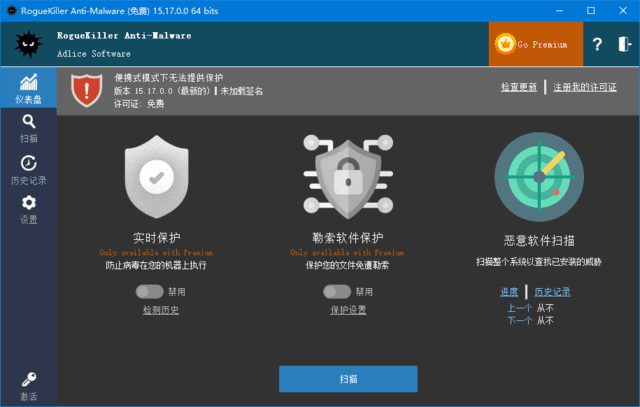The image size is (640, 407).
Task: Click the ransomware protection padlock shield icon
Action: point(348,177)
